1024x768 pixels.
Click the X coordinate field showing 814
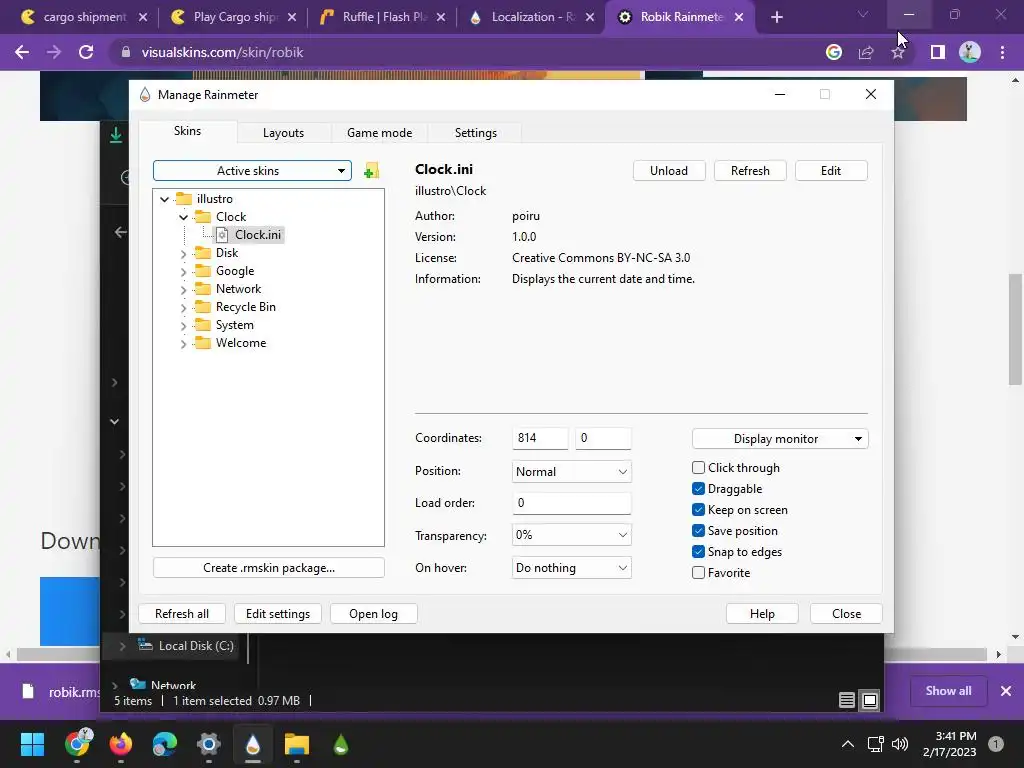click(x=540, y=438)
